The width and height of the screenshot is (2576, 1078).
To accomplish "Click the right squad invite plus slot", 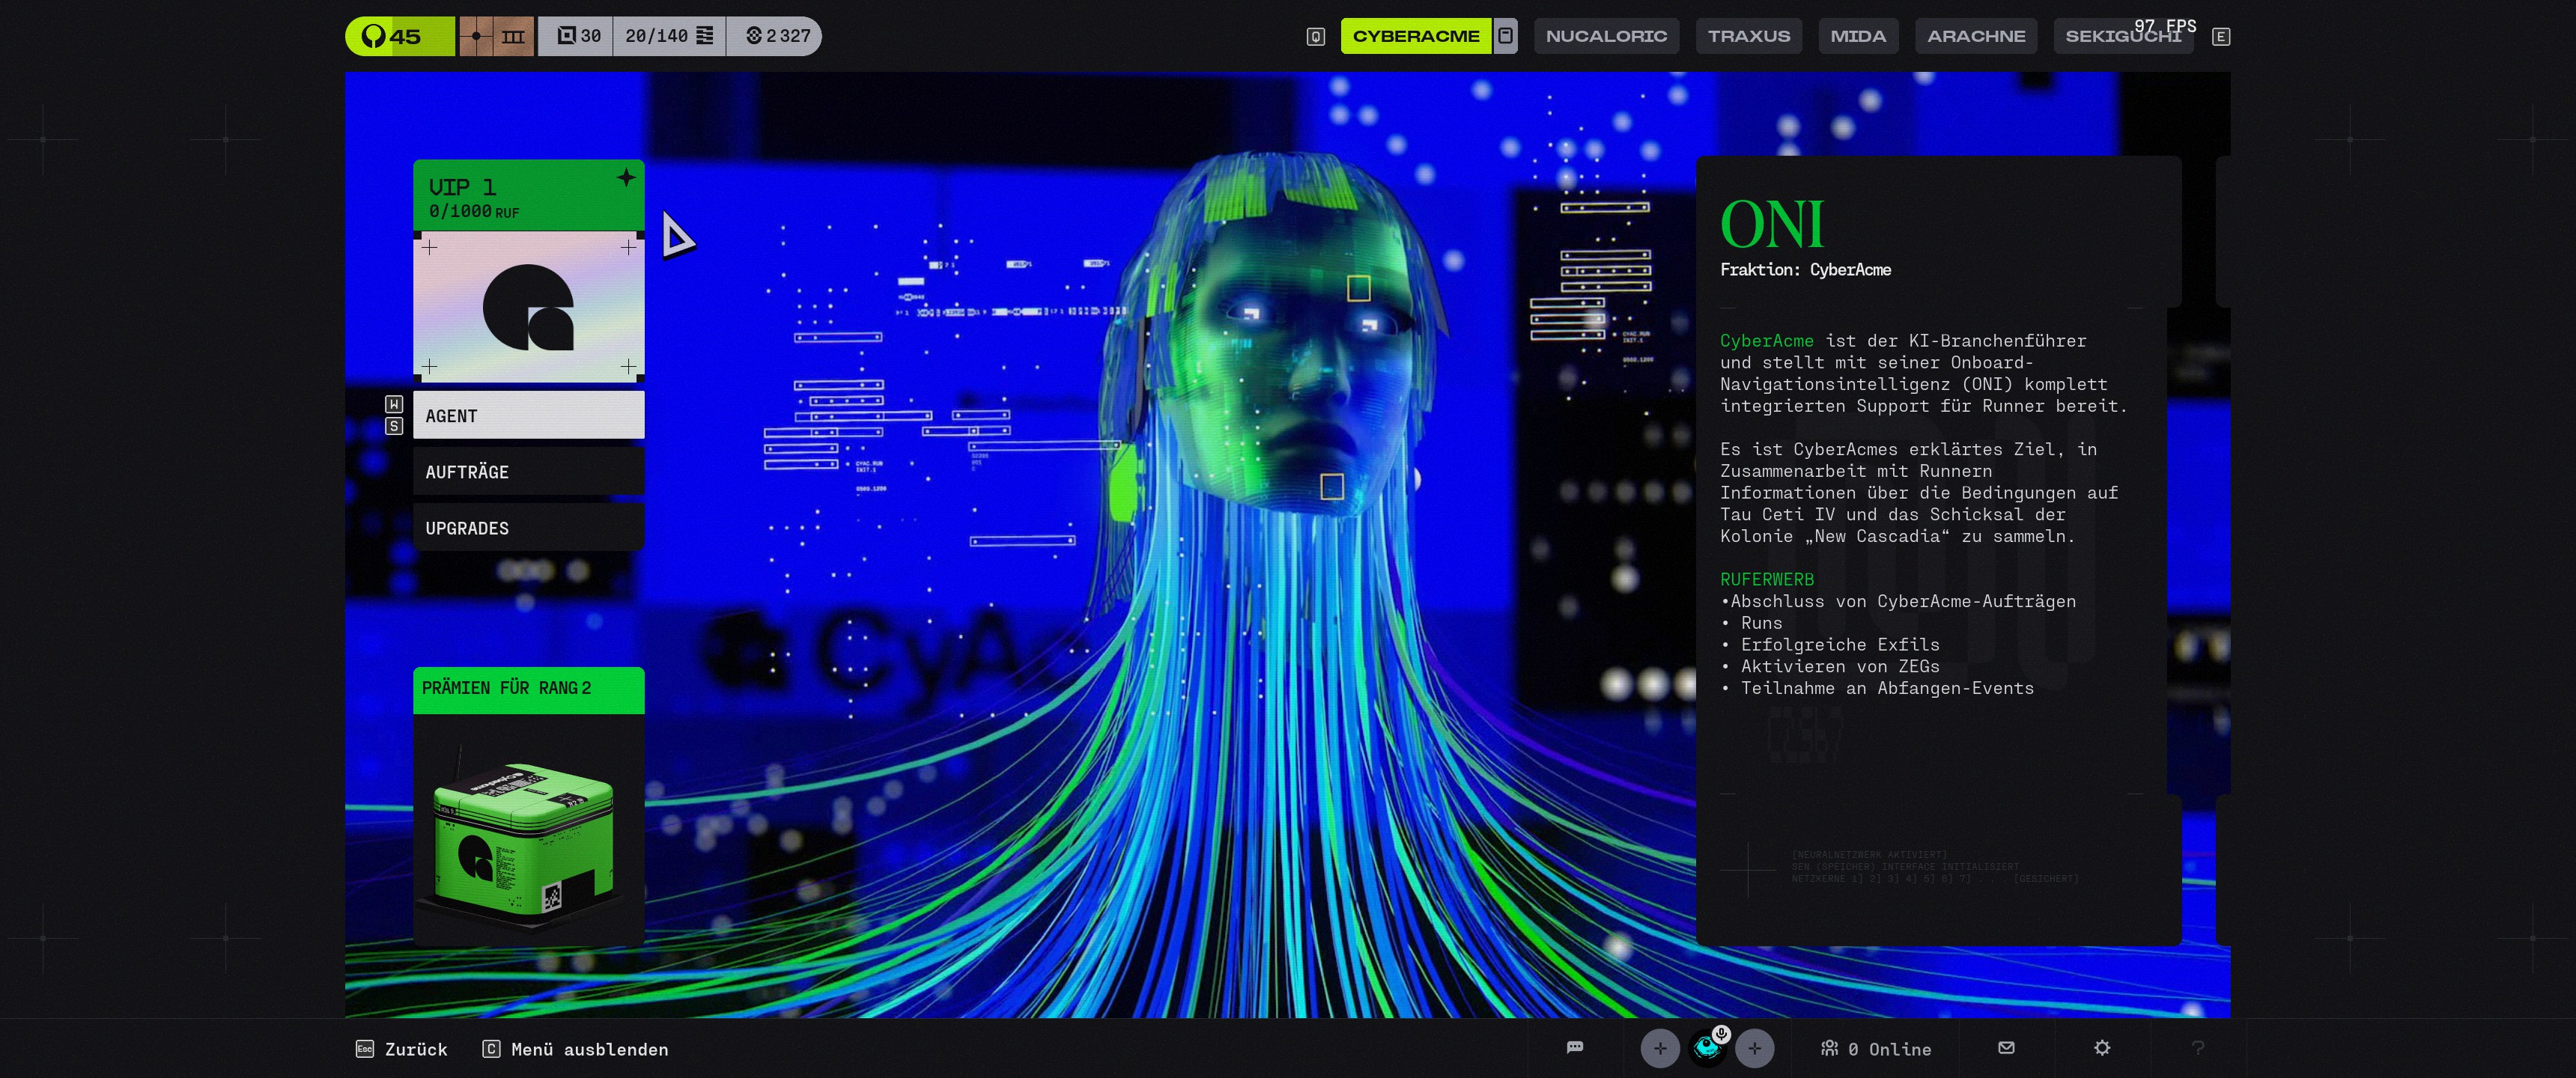I will [1754, 1048].
